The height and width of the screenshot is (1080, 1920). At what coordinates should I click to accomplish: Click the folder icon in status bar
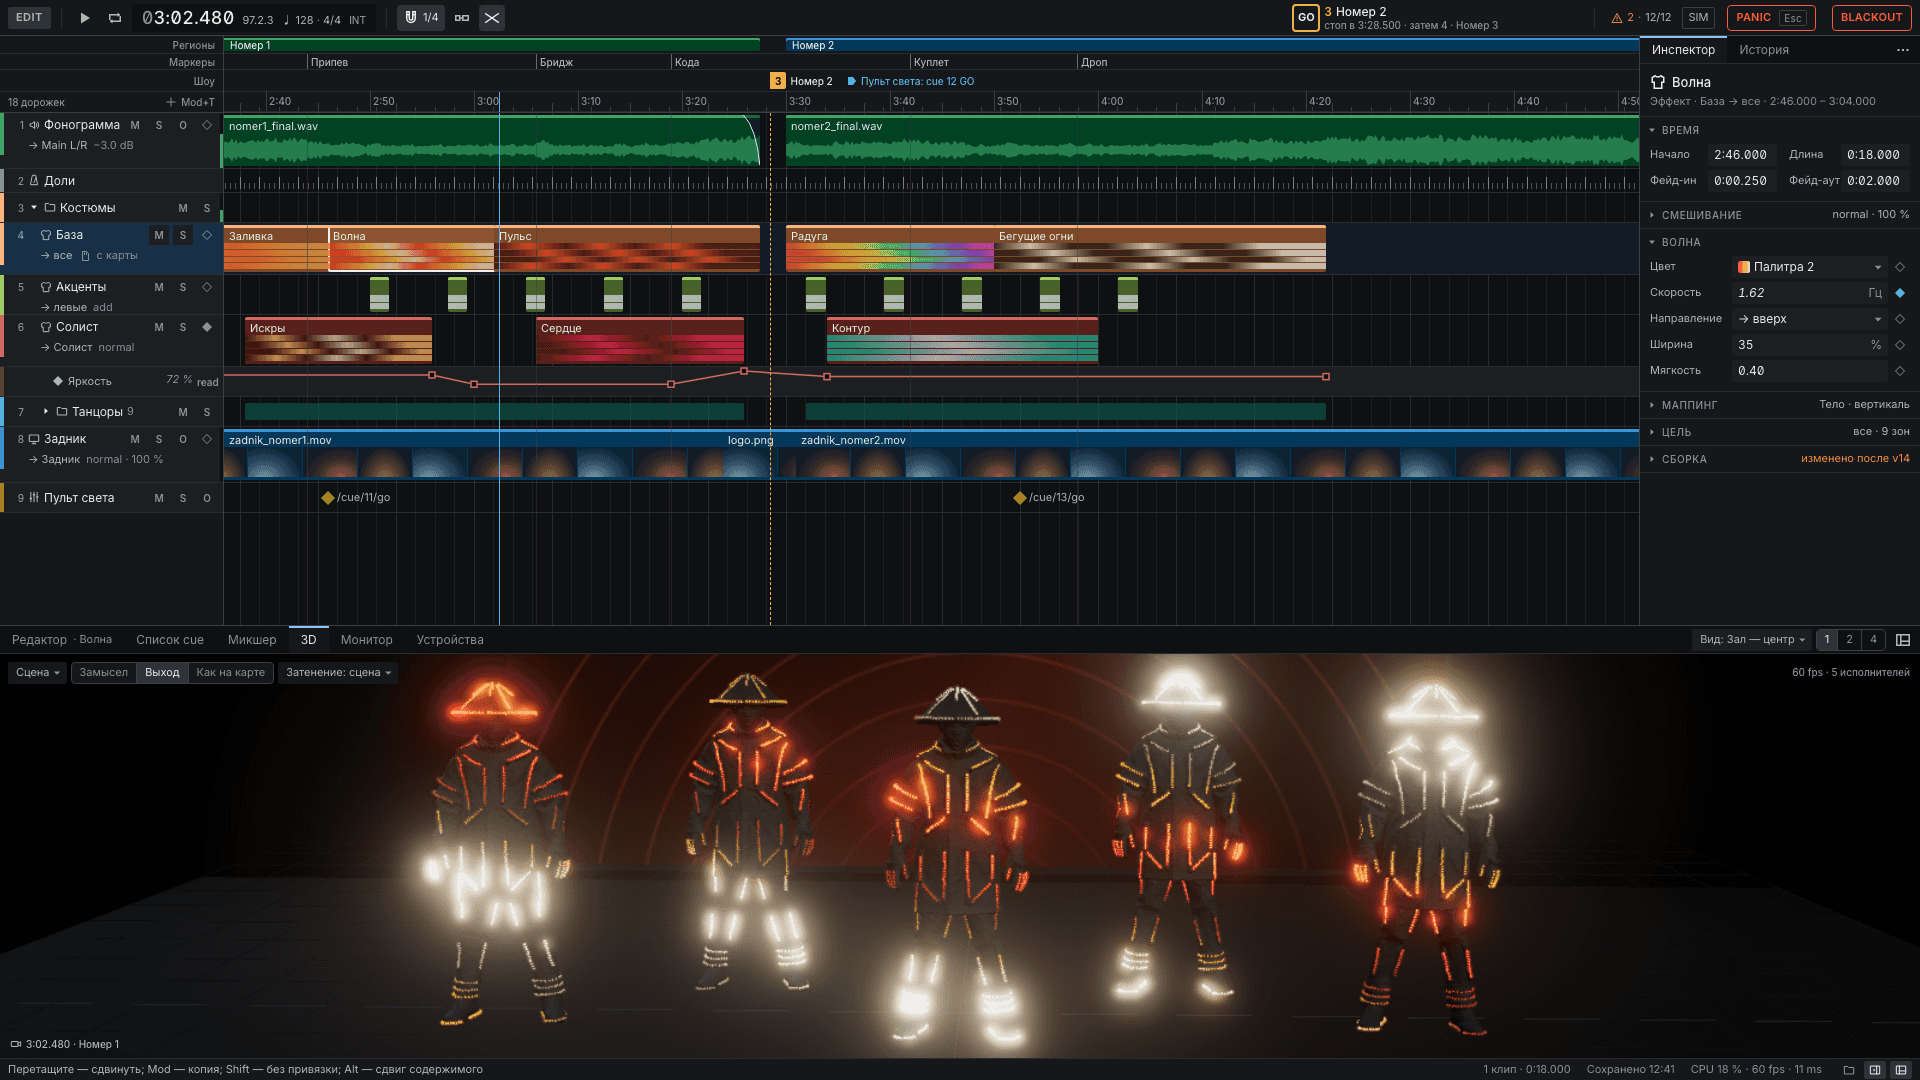(1849, 1070)
